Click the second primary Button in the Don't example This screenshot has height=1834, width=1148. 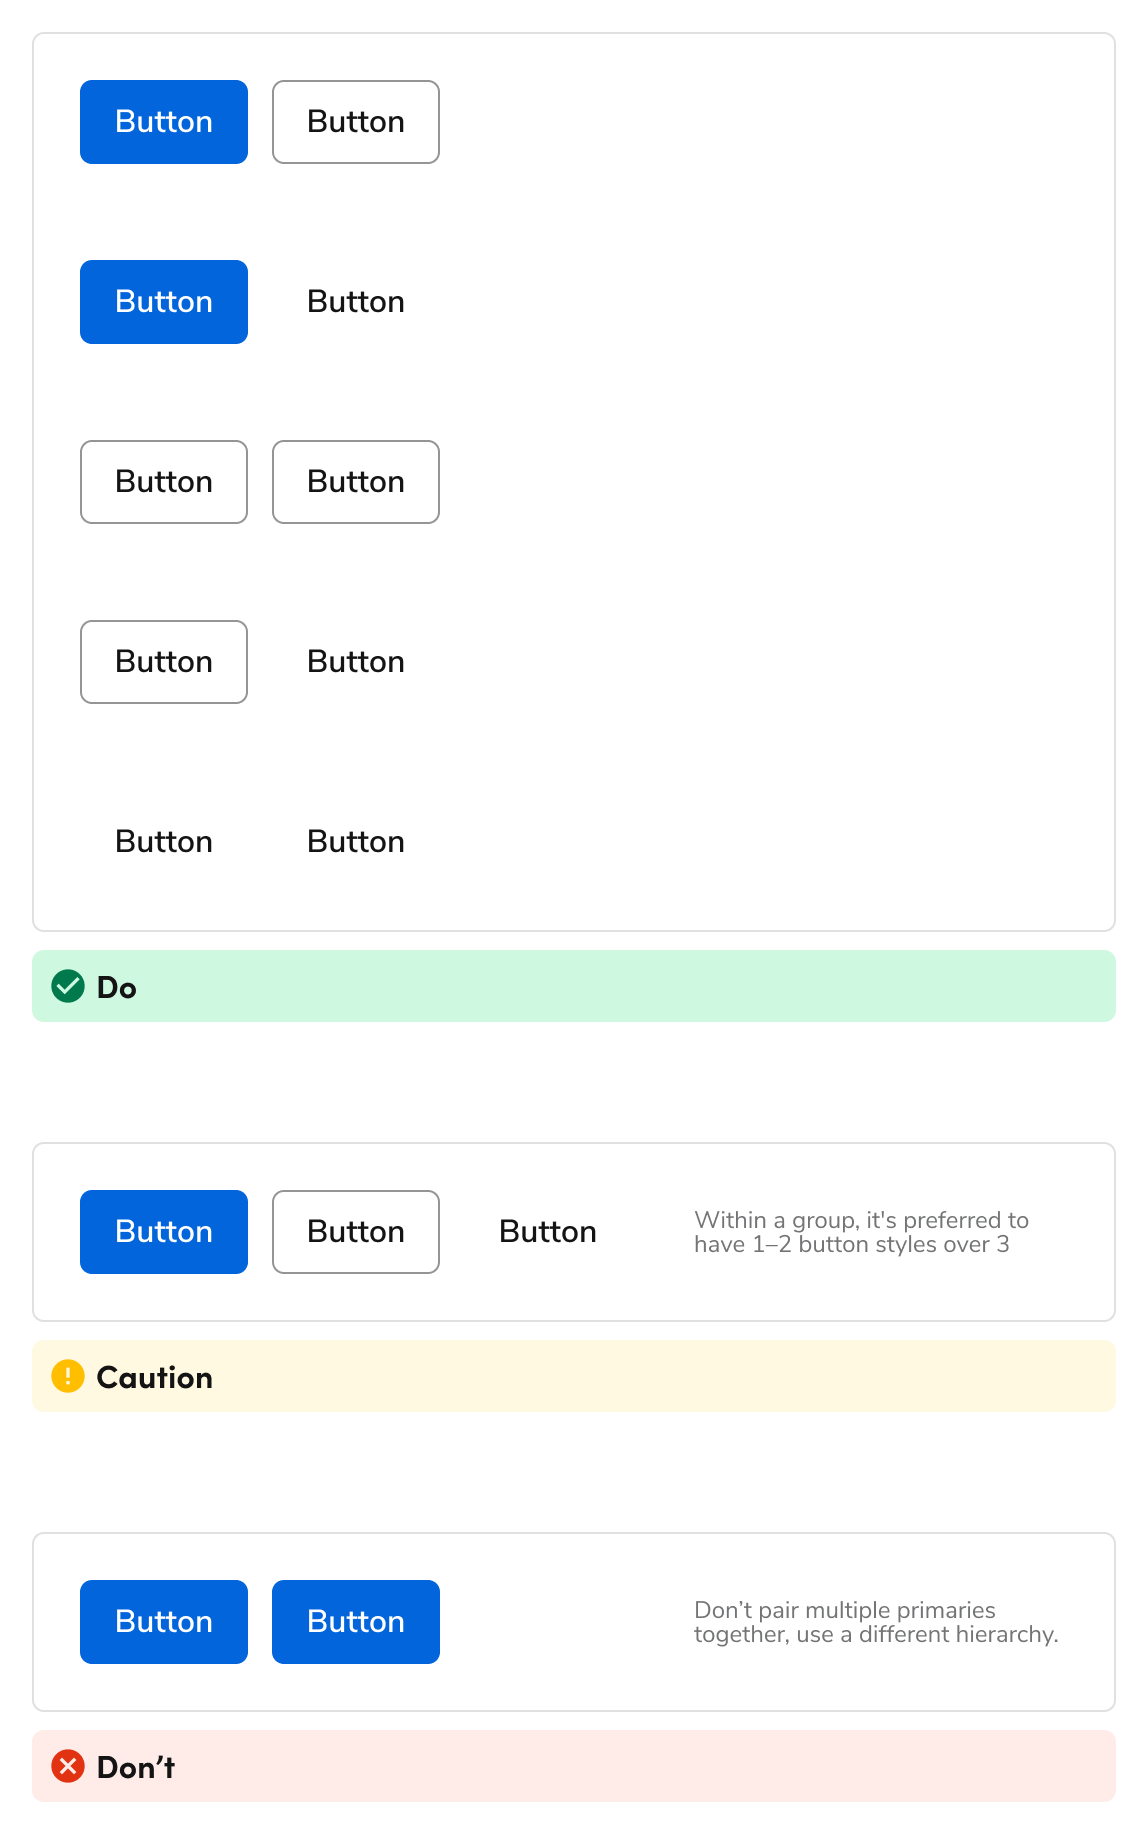click(x=355, y=1622)
